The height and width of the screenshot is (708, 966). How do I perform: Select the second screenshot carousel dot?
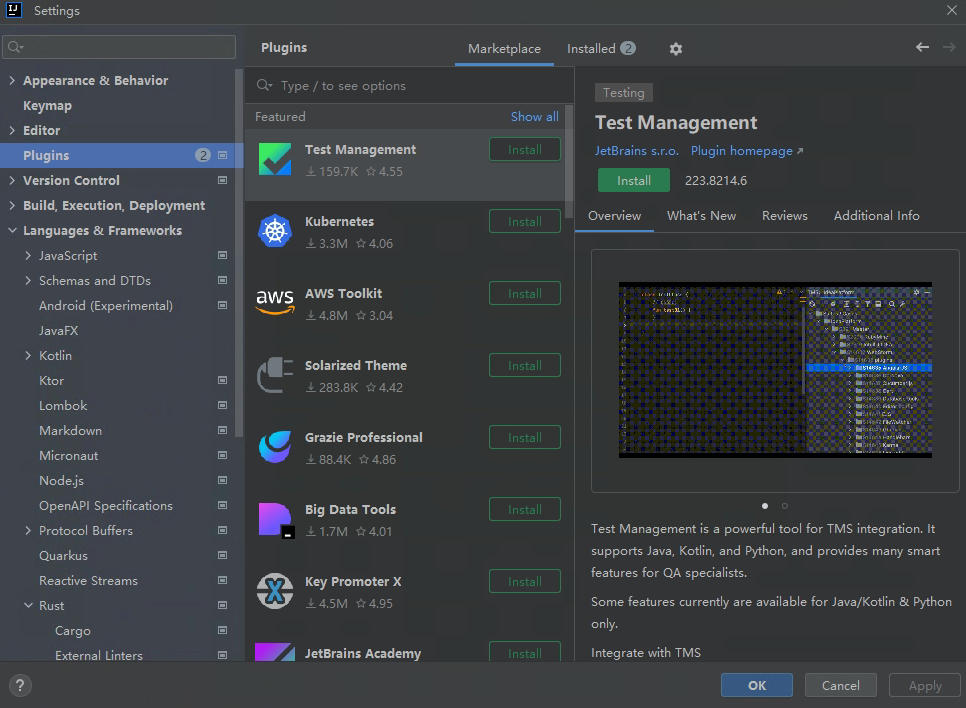click(x=784, y=506)
